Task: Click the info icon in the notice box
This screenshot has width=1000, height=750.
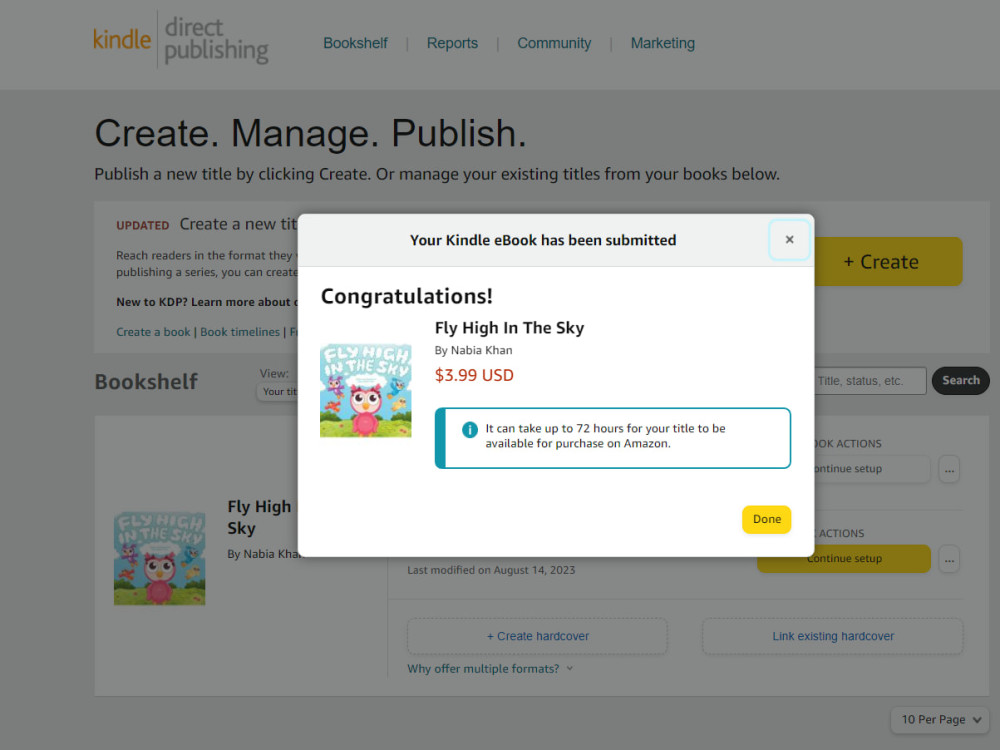Action: coord(469,429)
